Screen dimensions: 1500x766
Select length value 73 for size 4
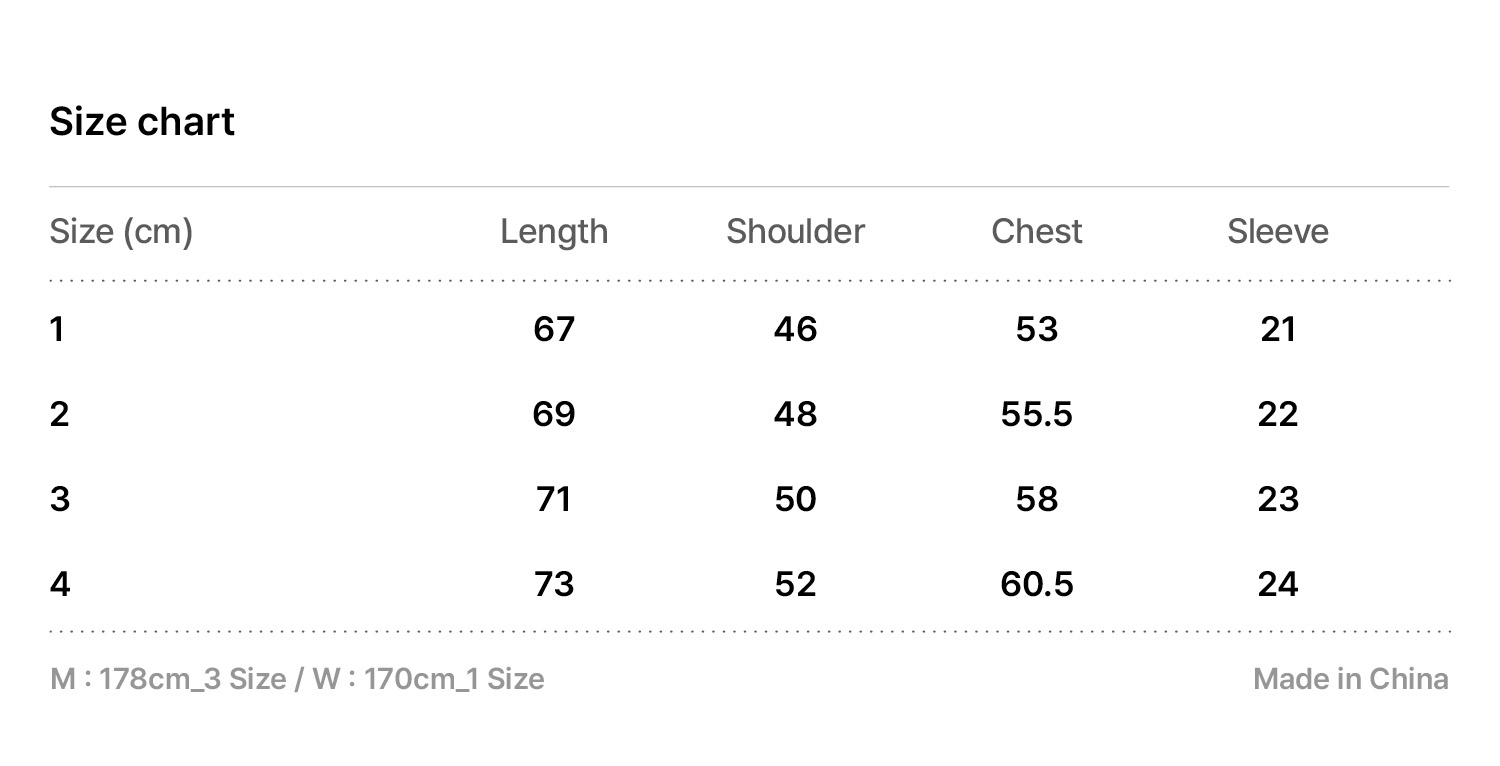[554, 584]
